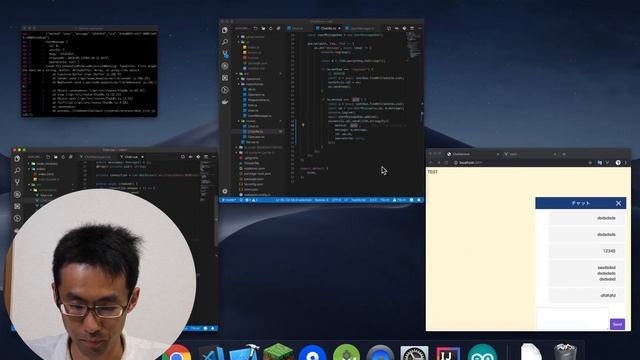Open Visual Studio Code from the Dock
Viewport: 640px width, 360px height.
pyautogui.click(x=211, y=353)
